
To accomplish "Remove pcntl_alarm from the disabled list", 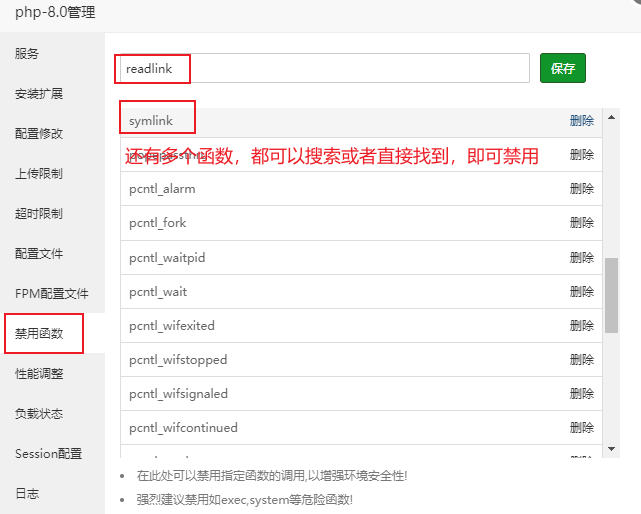I will [x=581, y=188].
